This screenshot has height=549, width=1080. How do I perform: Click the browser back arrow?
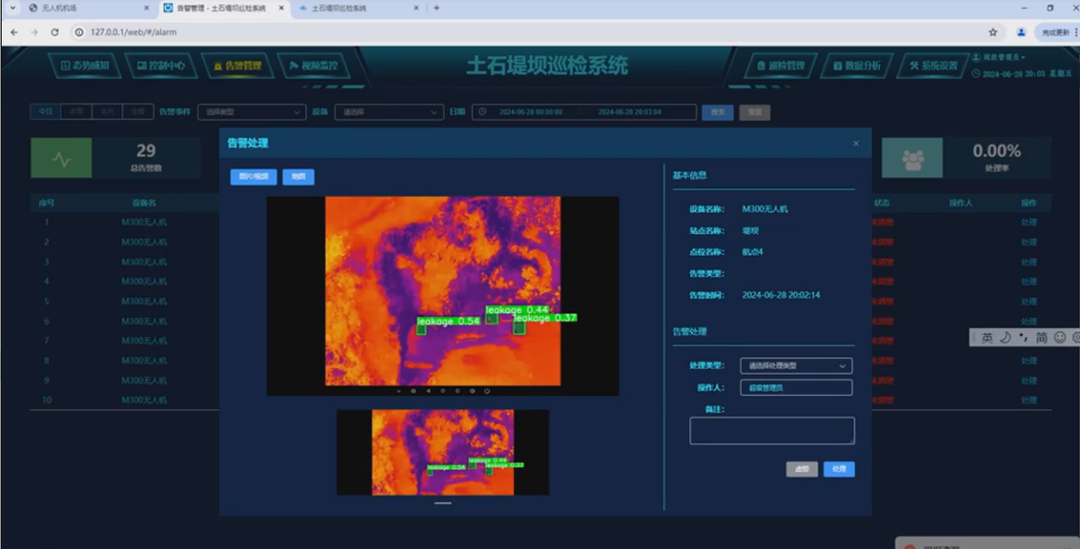14,32
